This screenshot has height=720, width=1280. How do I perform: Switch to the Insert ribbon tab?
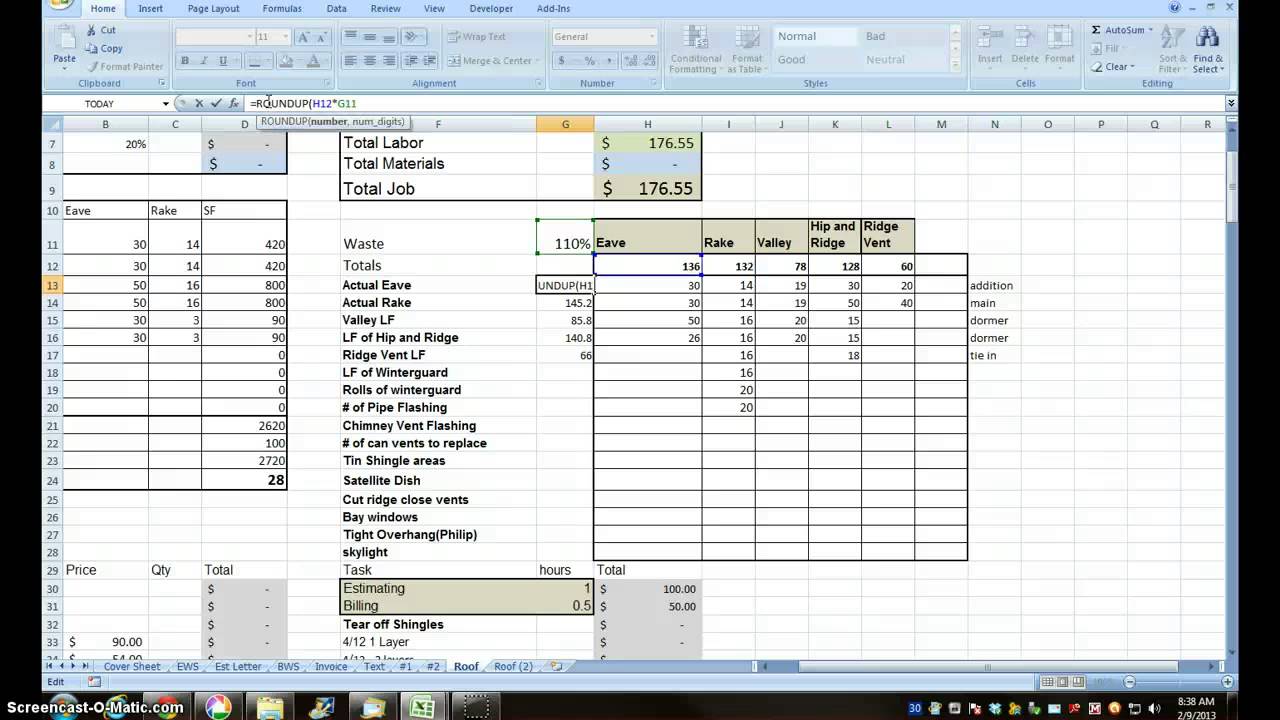pos(151,9)
